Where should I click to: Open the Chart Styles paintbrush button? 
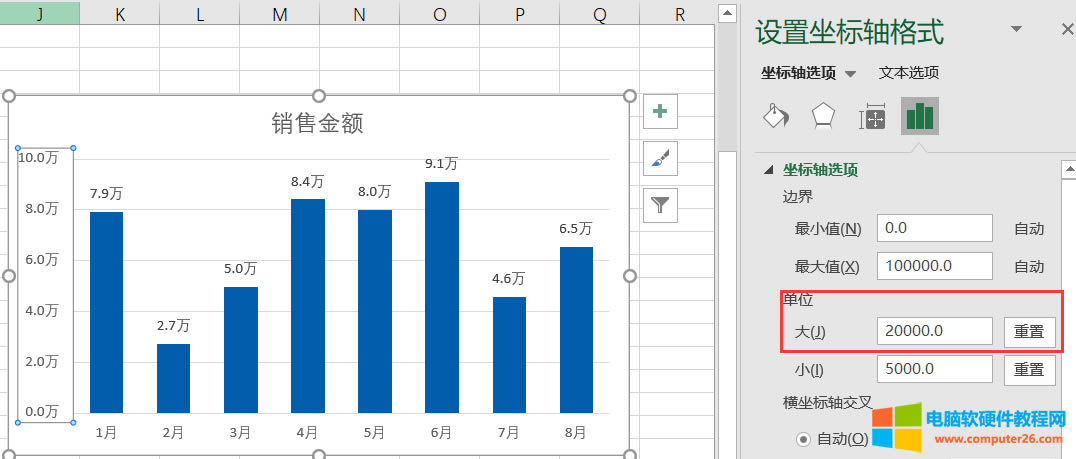[659, 158]
